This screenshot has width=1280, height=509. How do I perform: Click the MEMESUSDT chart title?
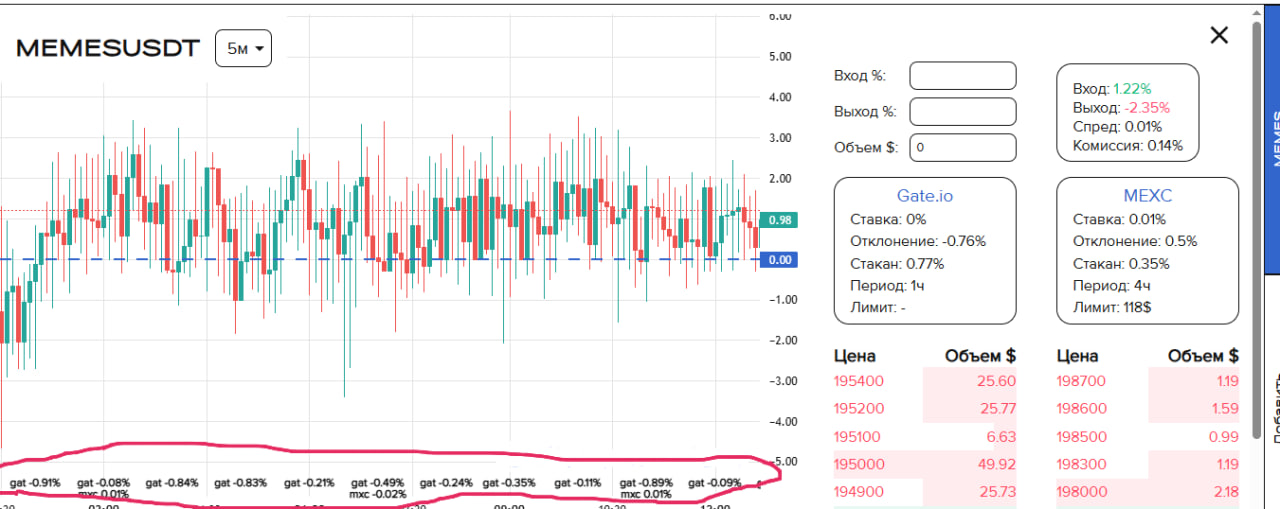tap(108, 48)
